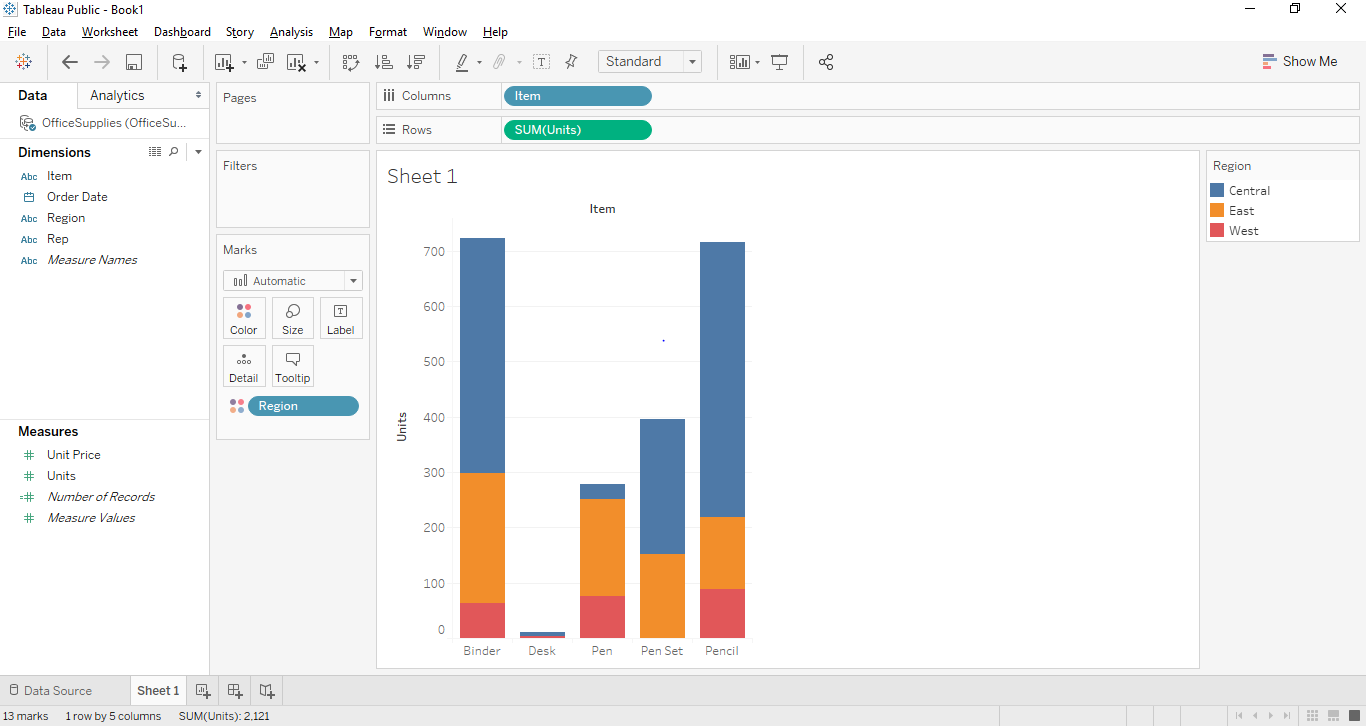Open the Data/Analytics pane switcher arrows
The height and width of the screenshot is (726, 1366).
coord(198,95)
